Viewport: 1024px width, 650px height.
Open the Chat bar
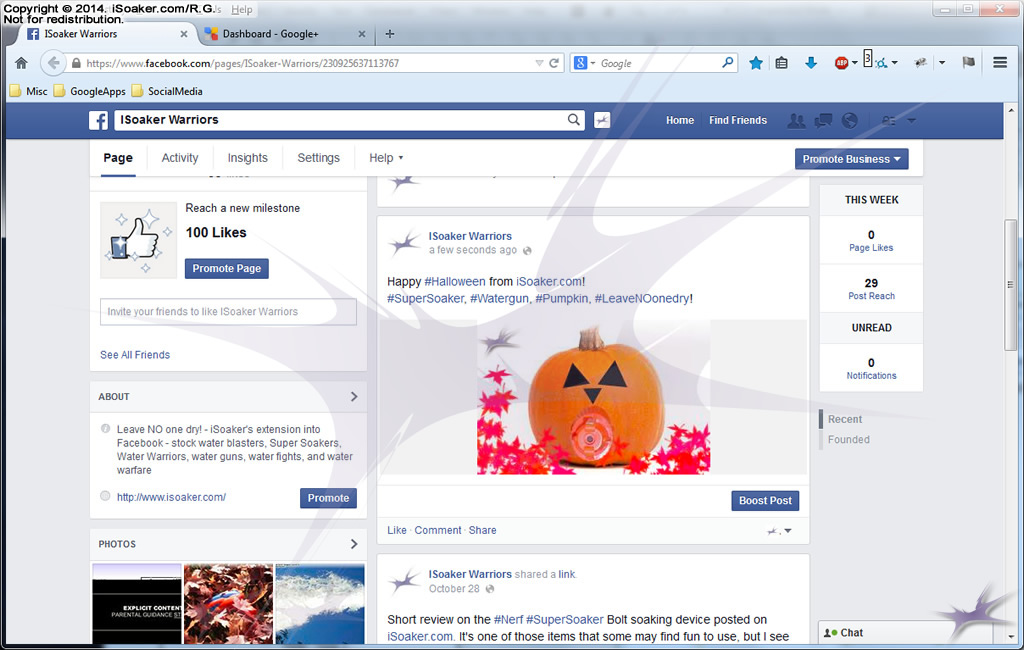906,632
